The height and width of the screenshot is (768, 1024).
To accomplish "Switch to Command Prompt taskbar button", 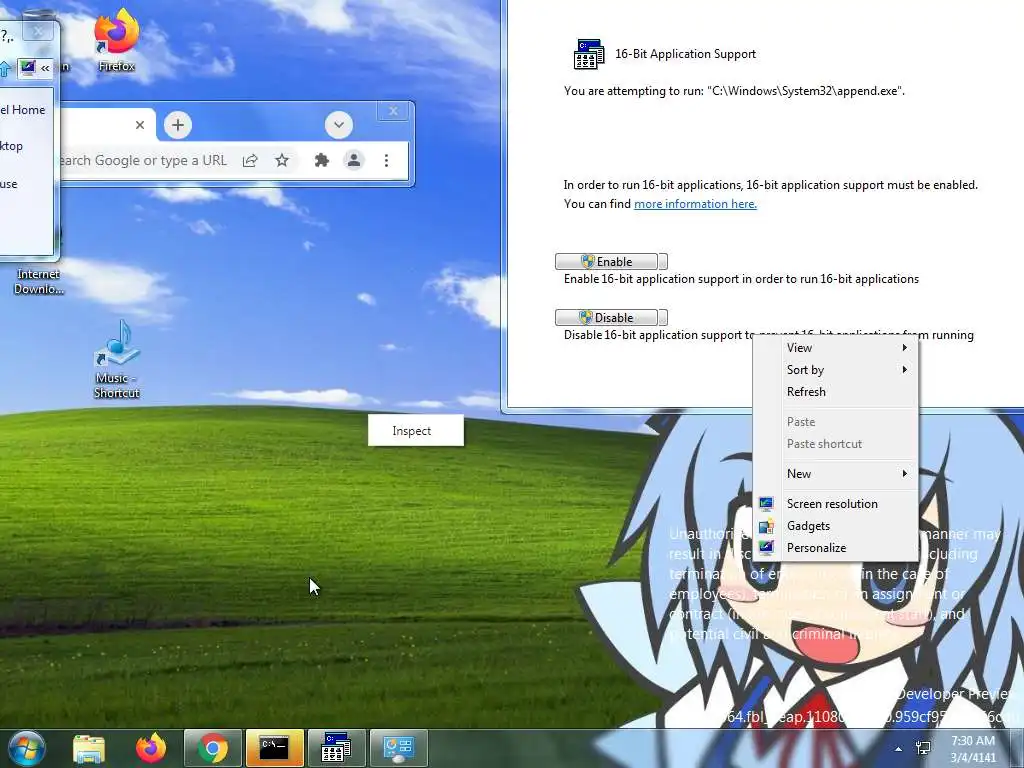I will click(x=275, y=748).
